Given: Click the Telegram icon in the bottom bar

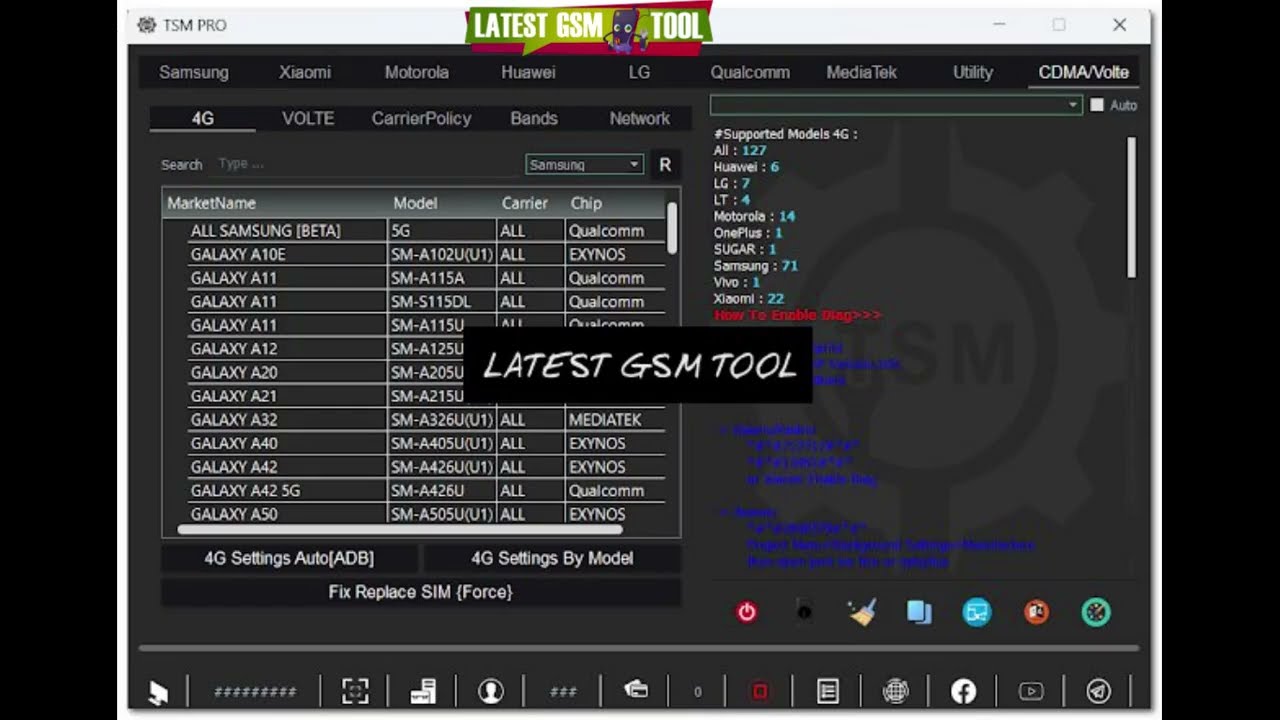Looking at the screenshot, I should click(x=1098, y=690).
